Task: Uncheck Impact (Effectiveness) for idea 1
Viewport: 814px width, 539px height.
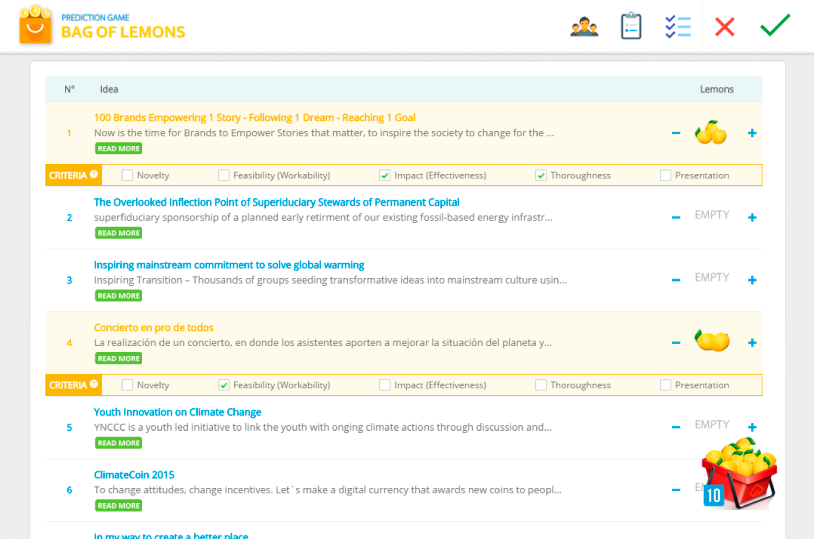Action: [x=385, y=175]
